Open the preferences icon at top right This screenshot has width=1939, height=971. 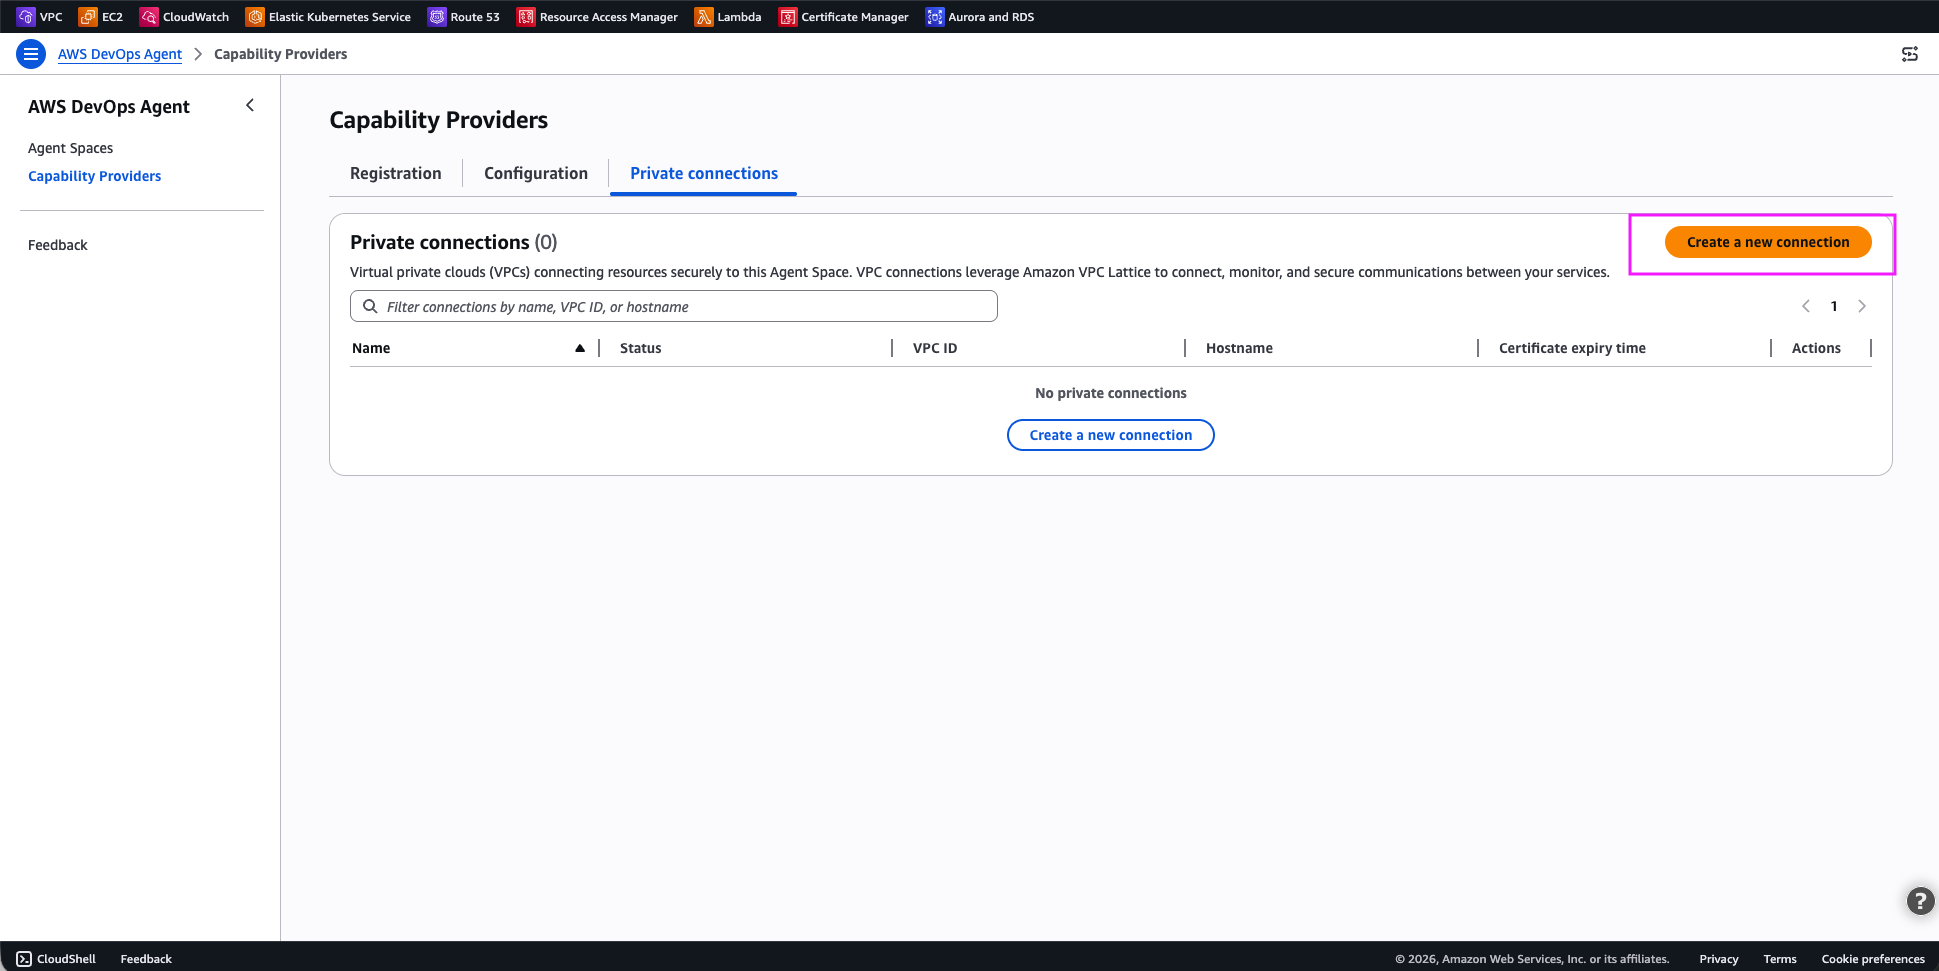(1910, 54)
